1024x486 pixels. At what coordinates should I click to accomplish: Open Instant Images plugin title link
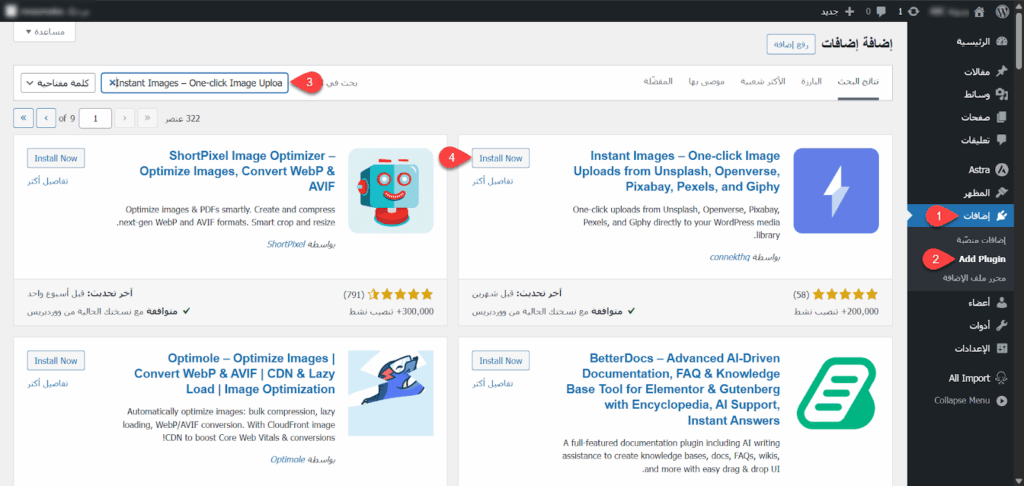point(677,172)
